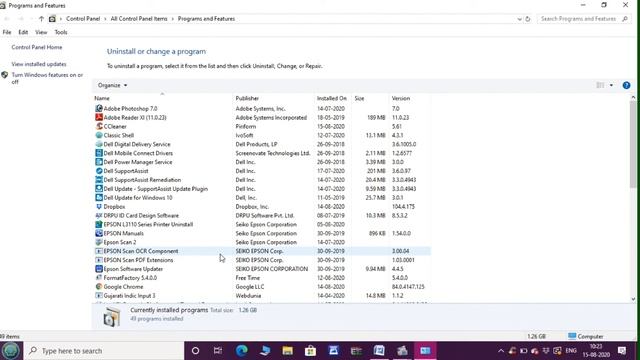Click the search magnifier in Search Programs box
The height and width of the screenshot is (360, 640).
(625, 19)
